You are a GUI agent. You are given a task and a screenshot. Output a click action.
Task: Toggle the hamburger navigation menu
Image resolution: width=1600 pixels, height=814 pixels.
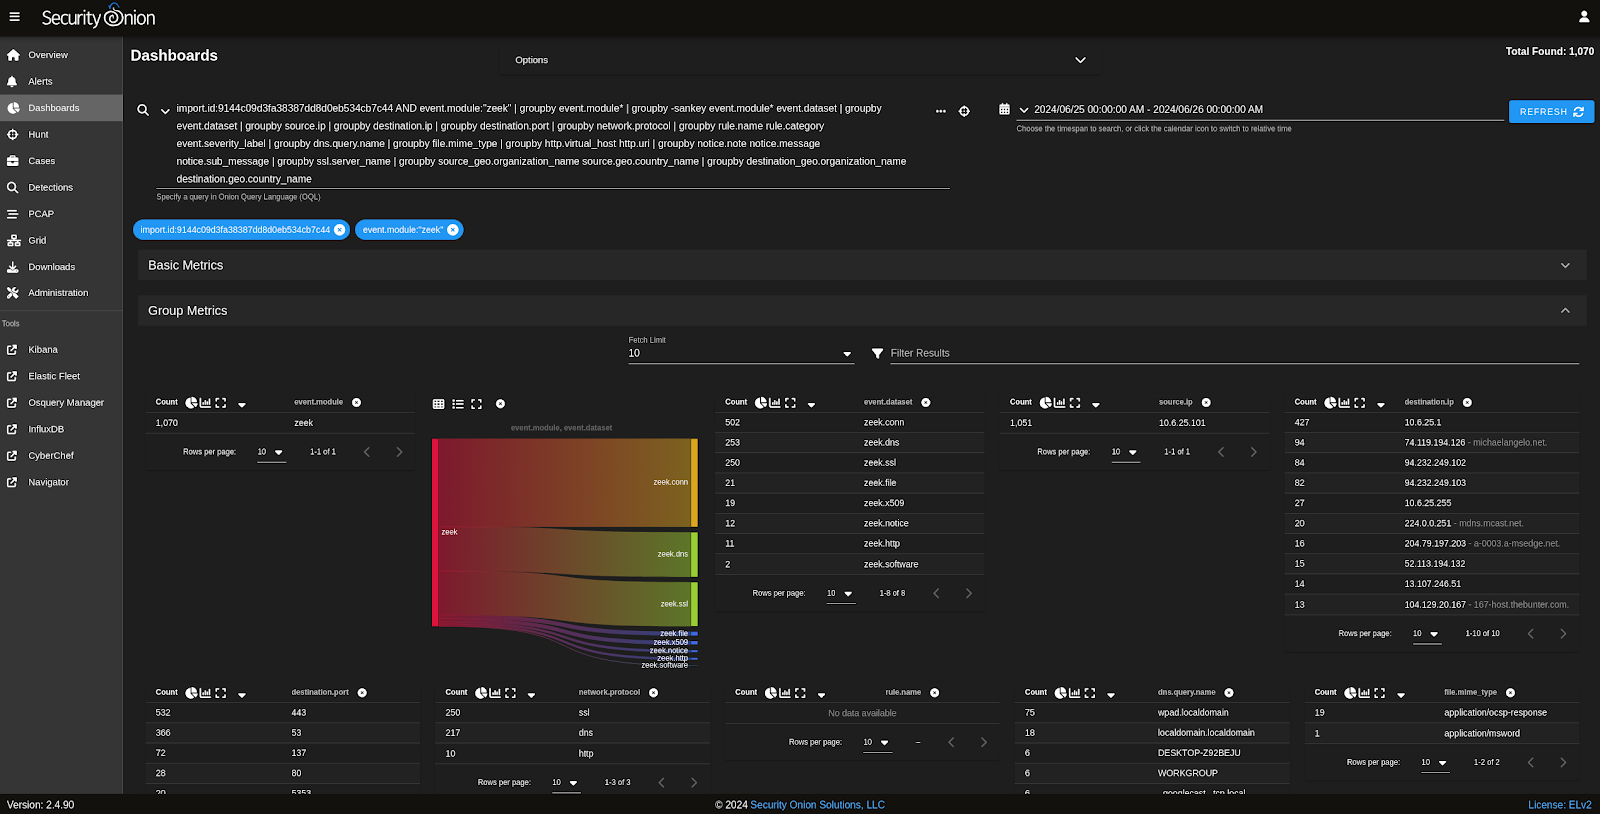pos(14,17)
